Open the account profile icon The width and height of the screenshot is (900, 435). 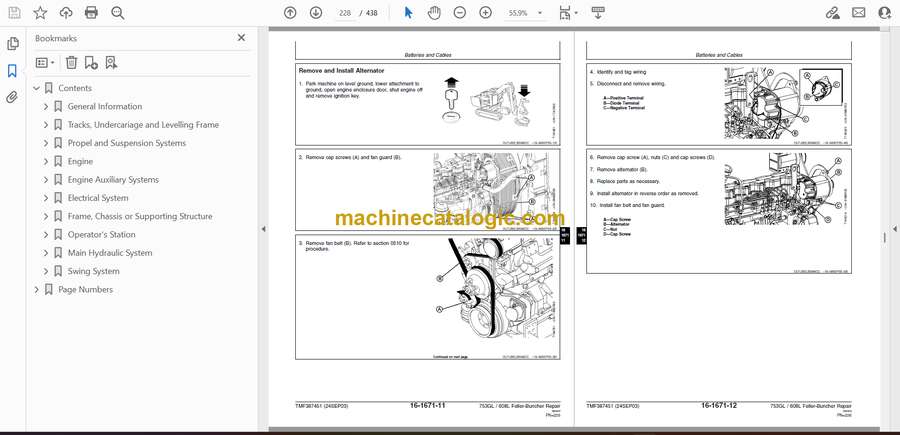[x=885, y=13]
